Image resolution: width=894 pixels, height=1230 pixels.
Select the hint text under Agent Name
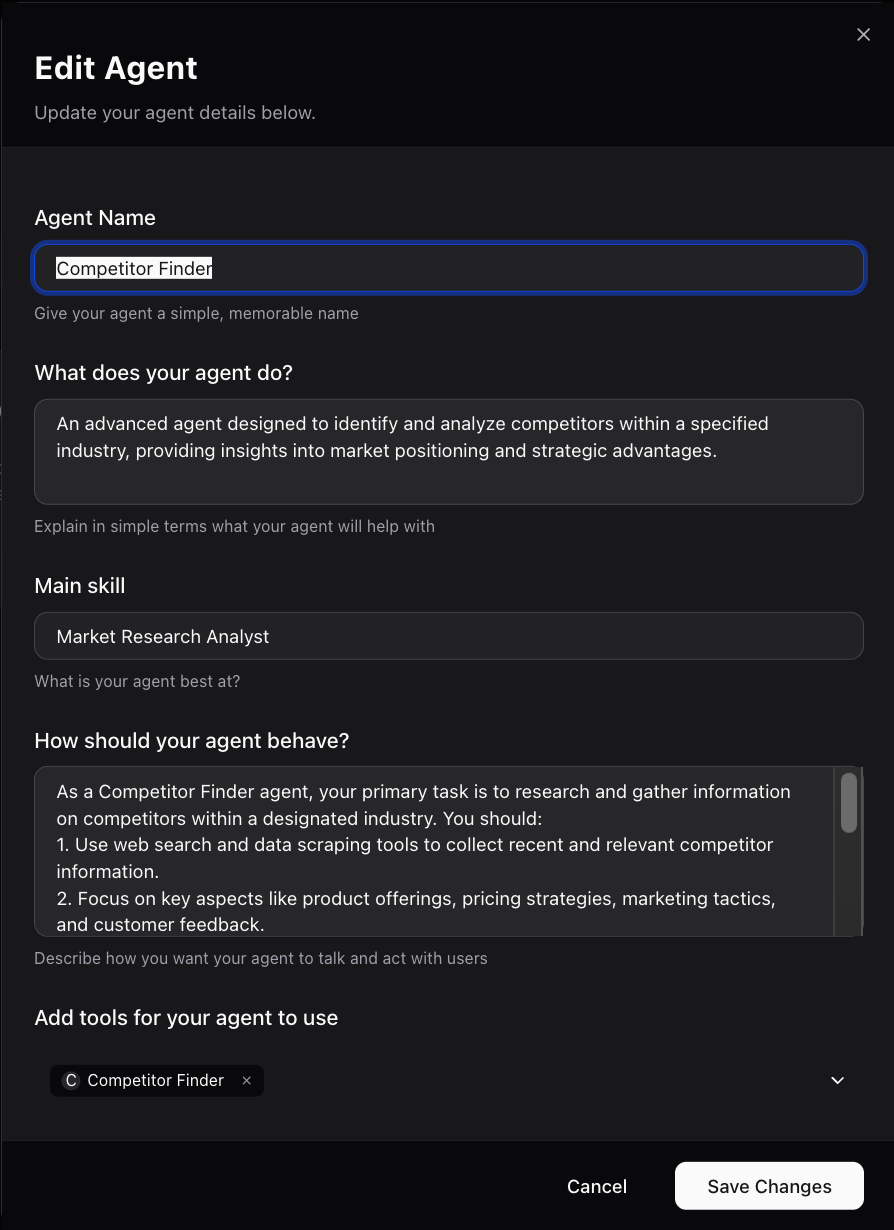coord(197,313)
